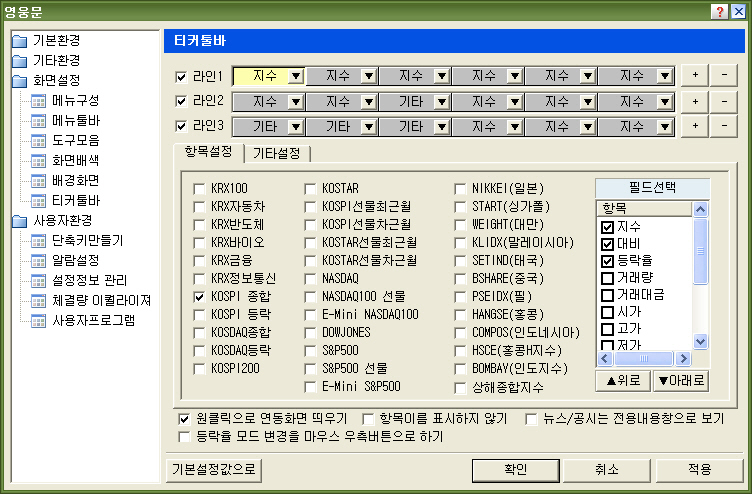The image size is (752, 494).
Task: Click minus button for 라인3
Action: pos(723,126)
